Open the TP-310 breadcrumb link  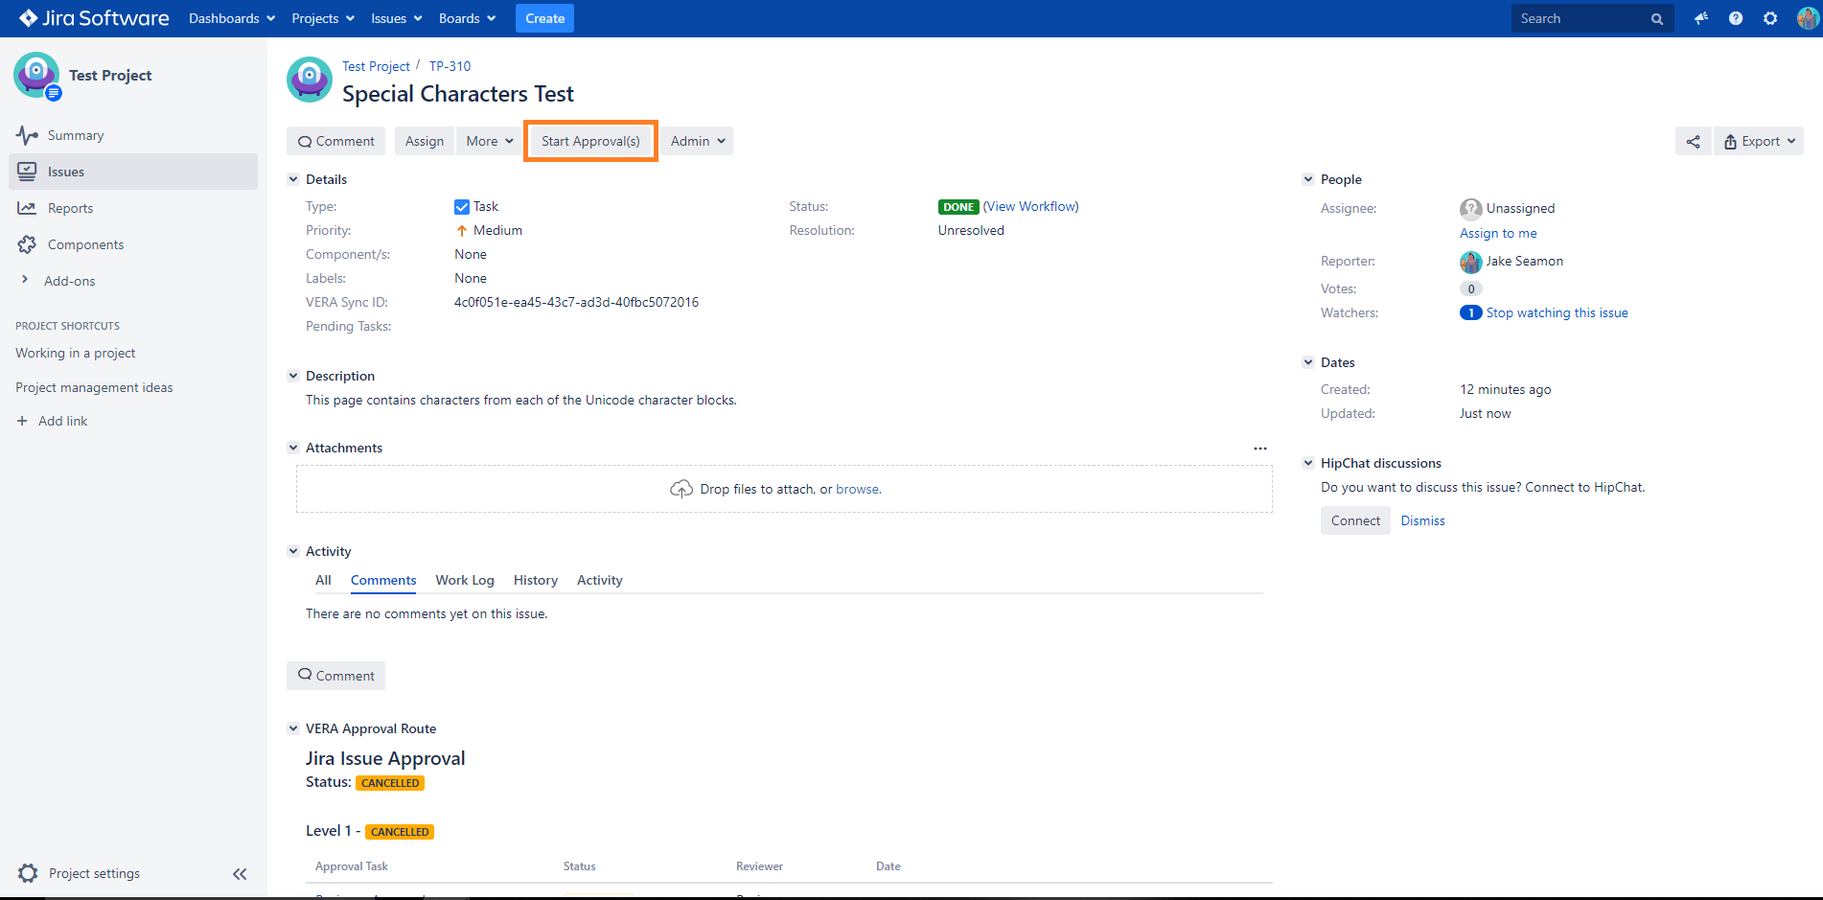[x=450, y=66]
